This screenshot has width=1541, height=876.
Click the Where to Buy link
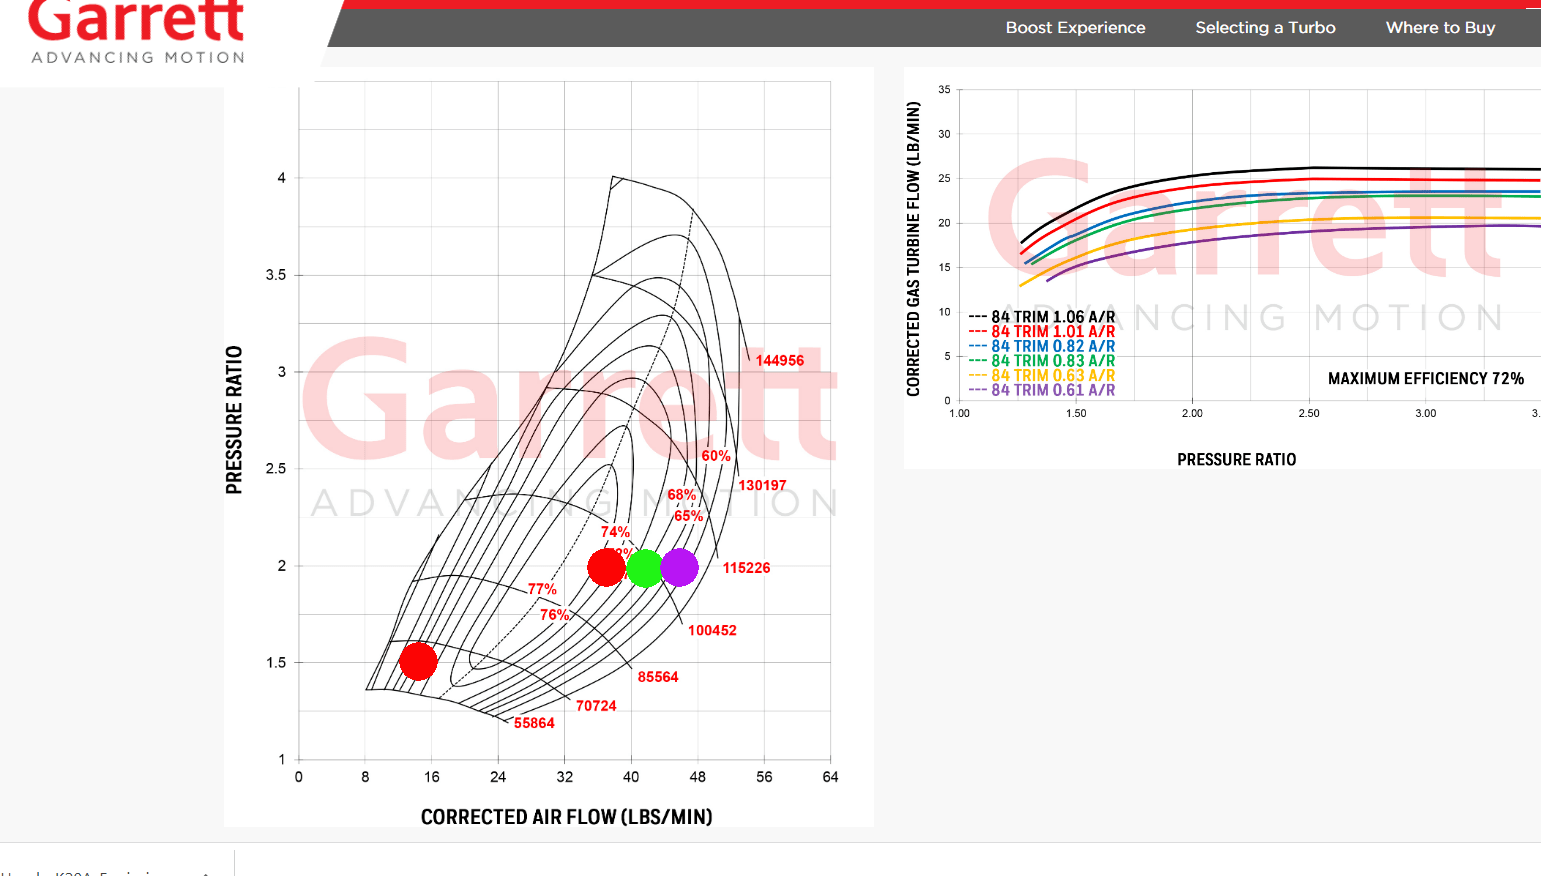coord(1440,27)
